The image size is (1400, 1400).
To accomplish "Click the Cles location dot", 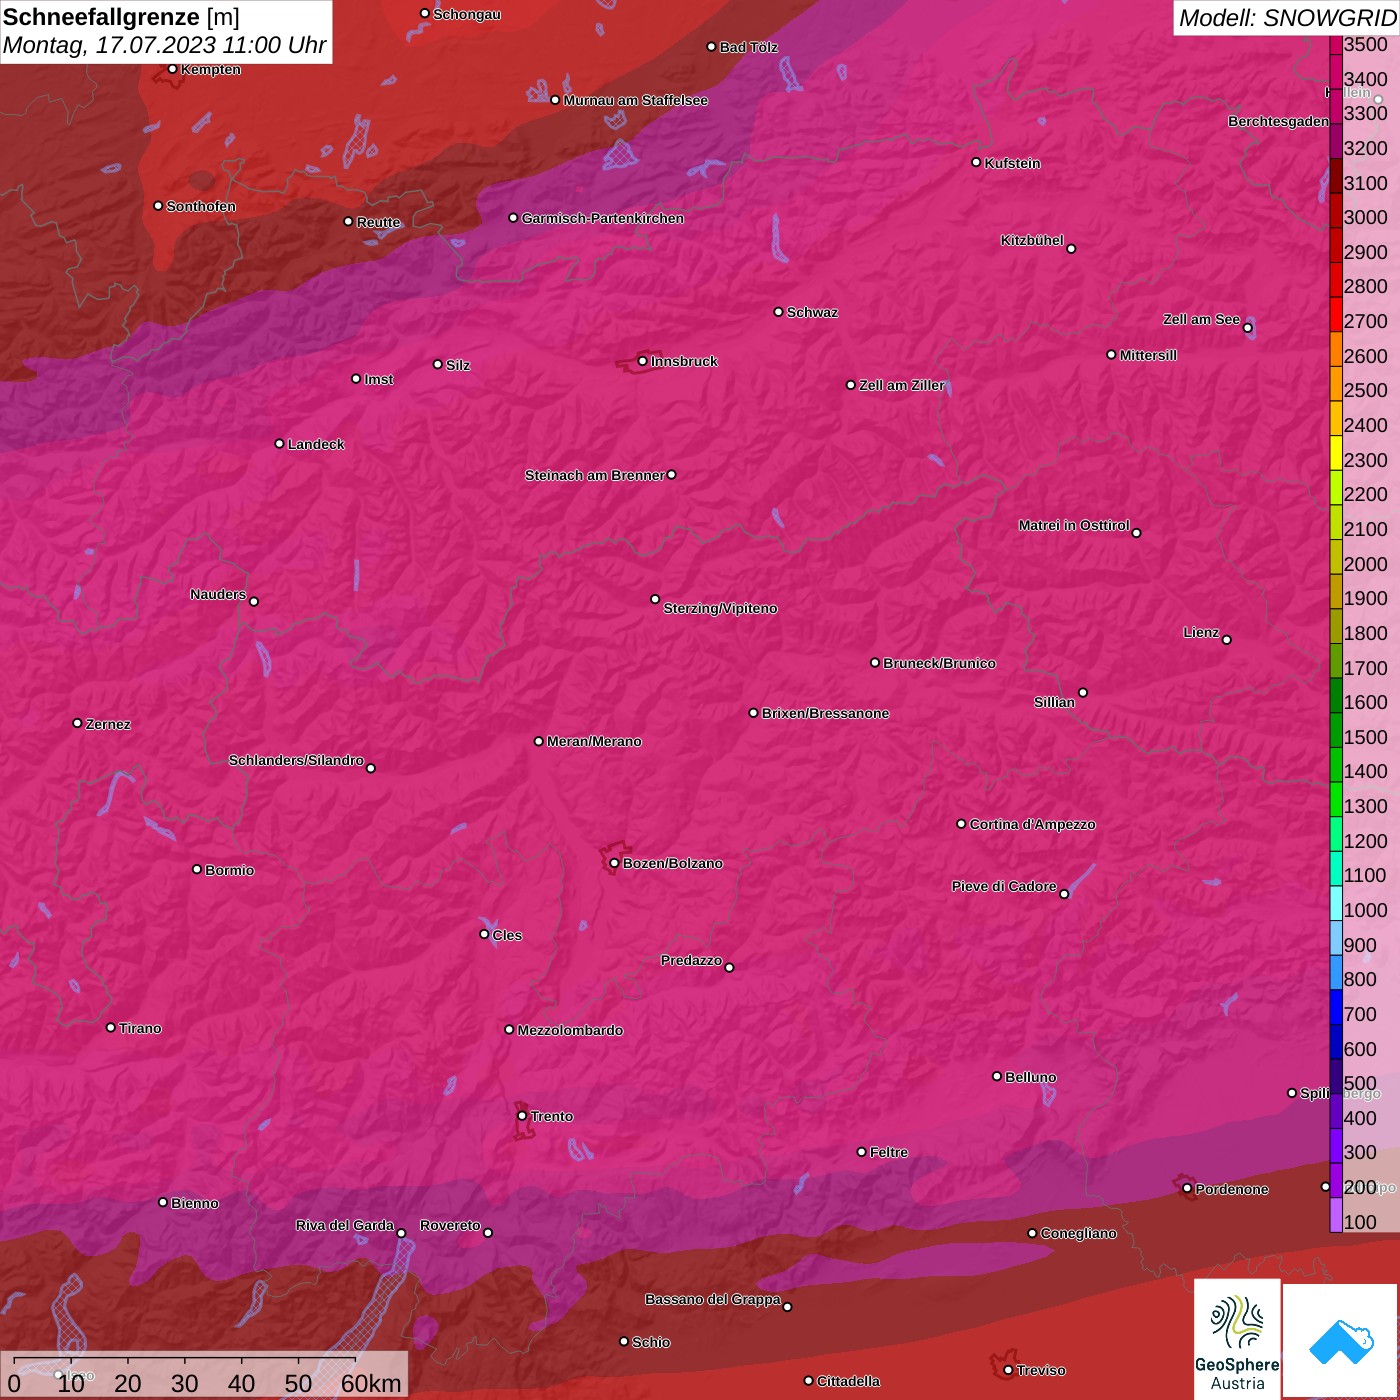I will pyautogui.click(x=484, y=934).
